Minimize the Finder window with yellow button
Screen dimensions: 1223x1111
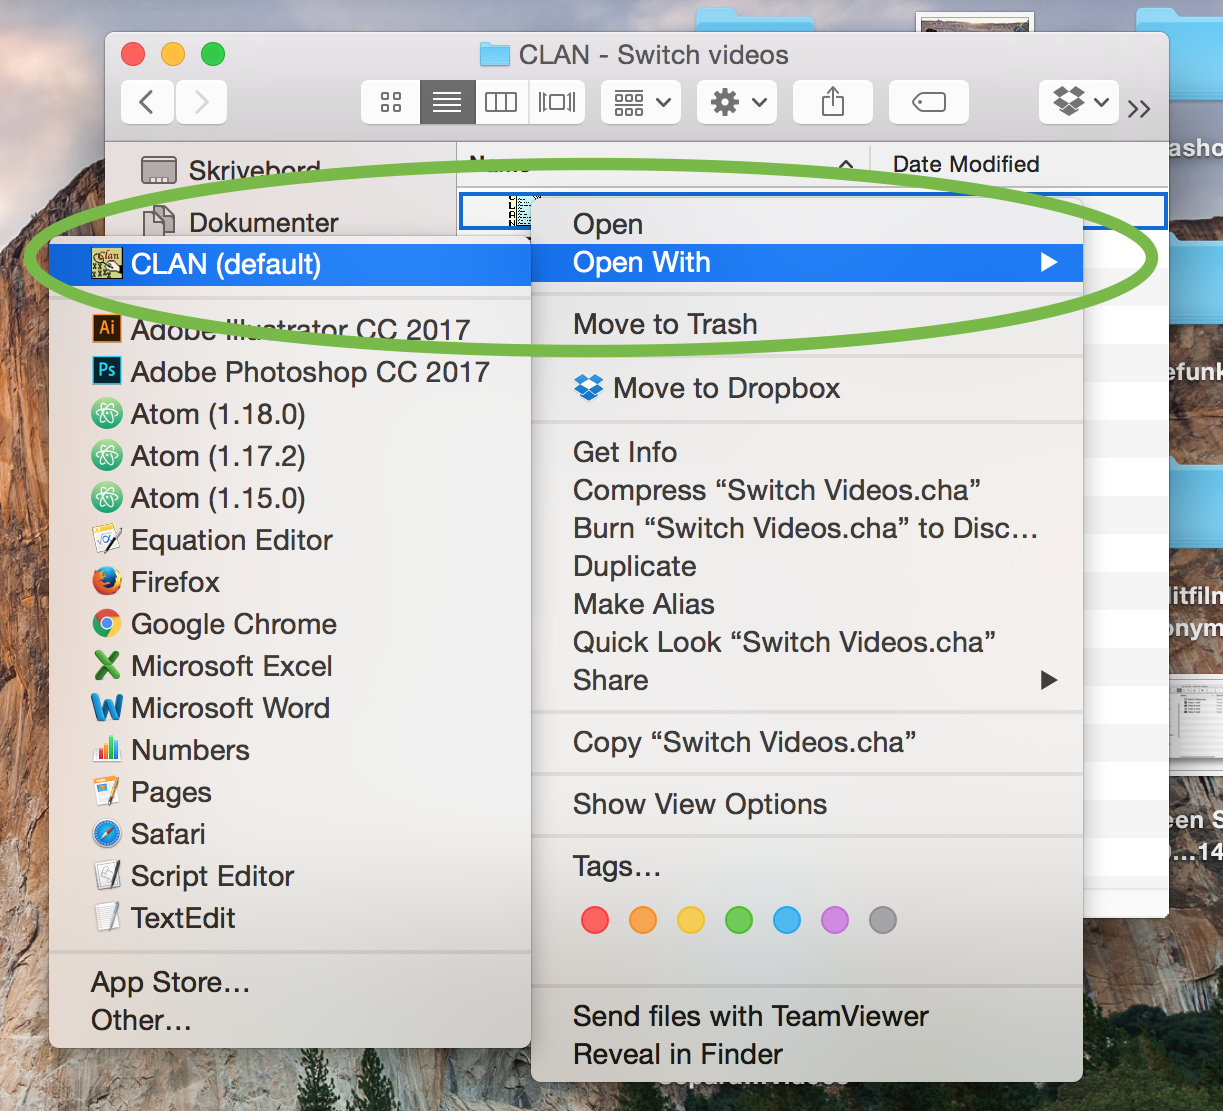point(173,54)
